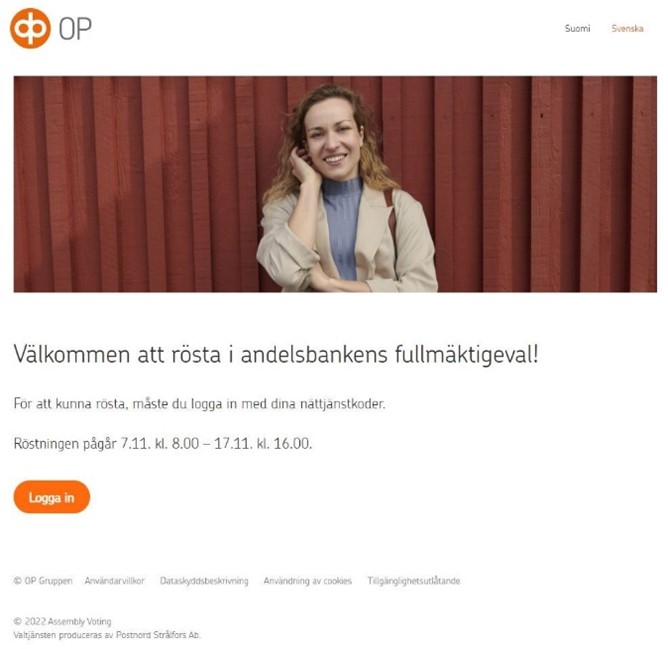This screenshot has height=649, width=668.
Task: Click the © 2022 Assembly Voting text
Action: click(x=62, y=621)
